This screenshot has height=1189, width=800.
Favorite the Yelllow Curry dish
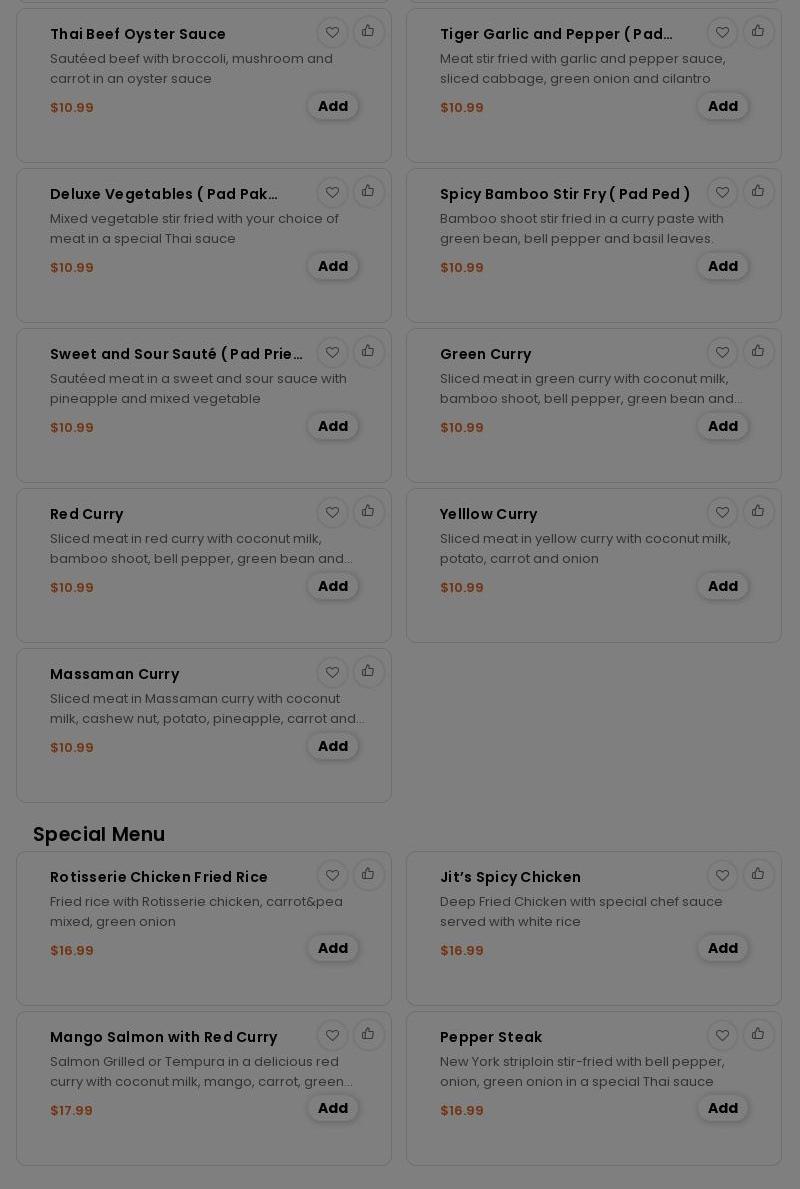pos(722,513)
